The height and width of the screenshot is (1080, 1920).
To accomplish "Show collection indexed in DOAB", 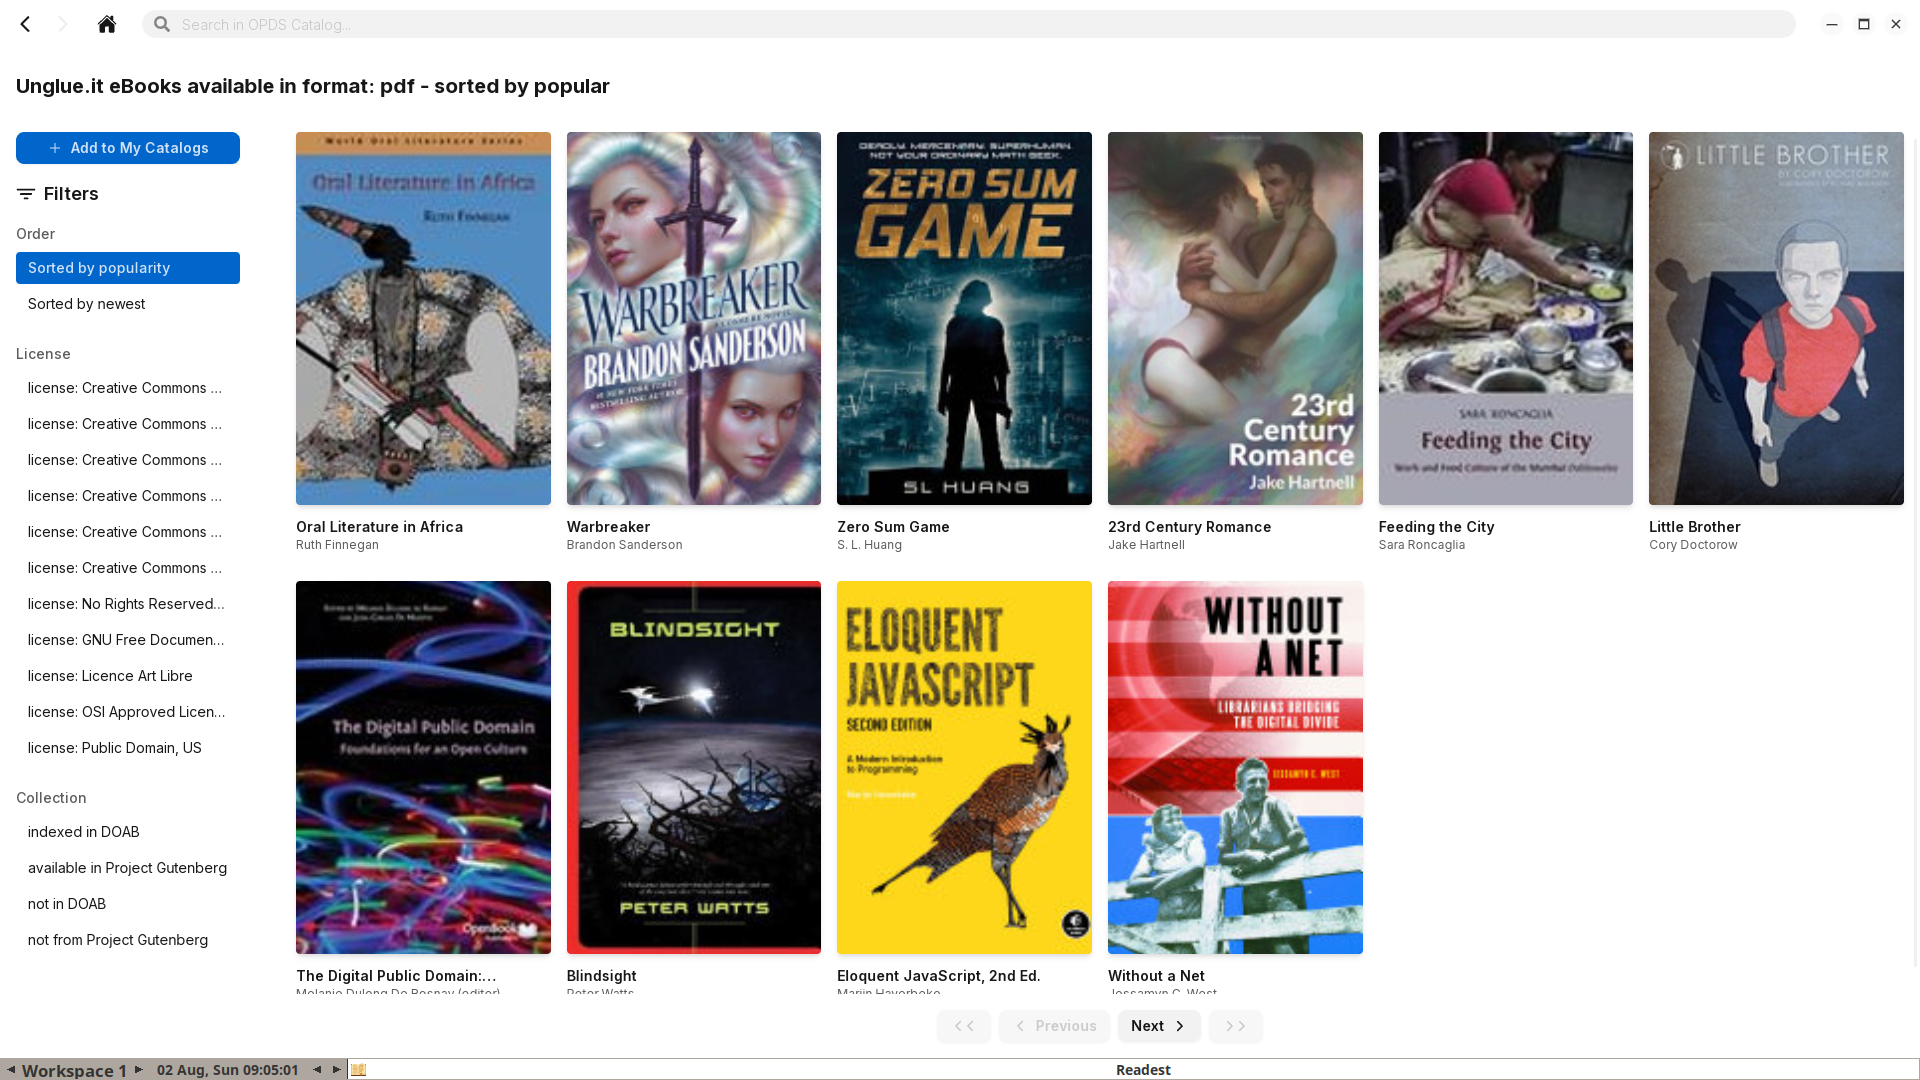I will coord(128,832).
